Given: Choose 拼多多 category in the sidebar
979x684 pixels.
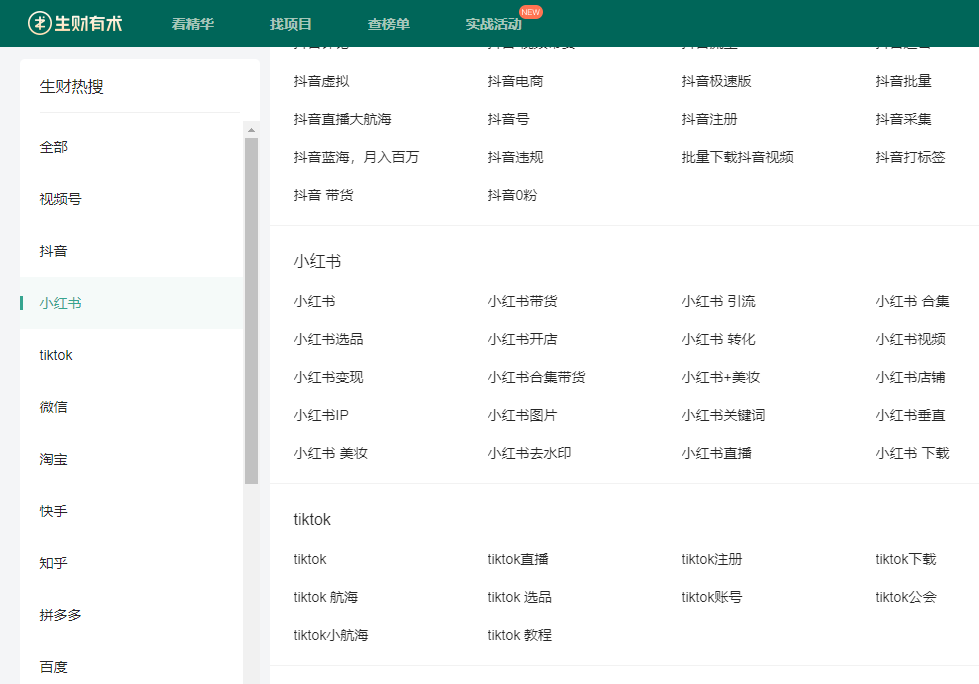Looking at the screenshot, I should [x=61, y=615].
